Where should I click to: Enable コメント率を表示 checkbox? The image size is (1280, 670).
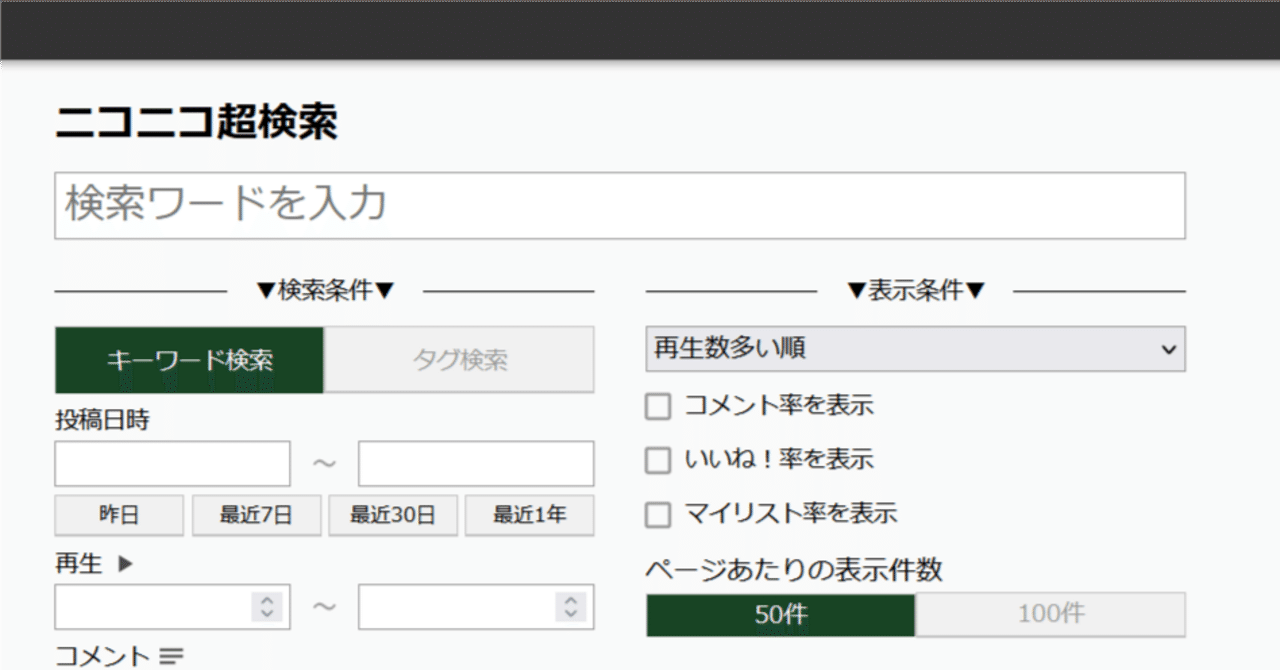click(x=658, y=406)
